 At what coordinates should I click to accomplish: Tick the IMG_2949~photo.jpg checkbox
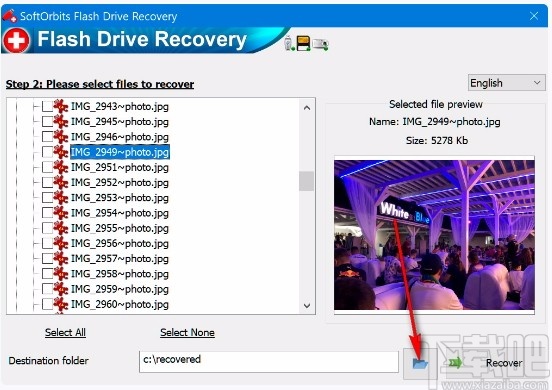47,152
